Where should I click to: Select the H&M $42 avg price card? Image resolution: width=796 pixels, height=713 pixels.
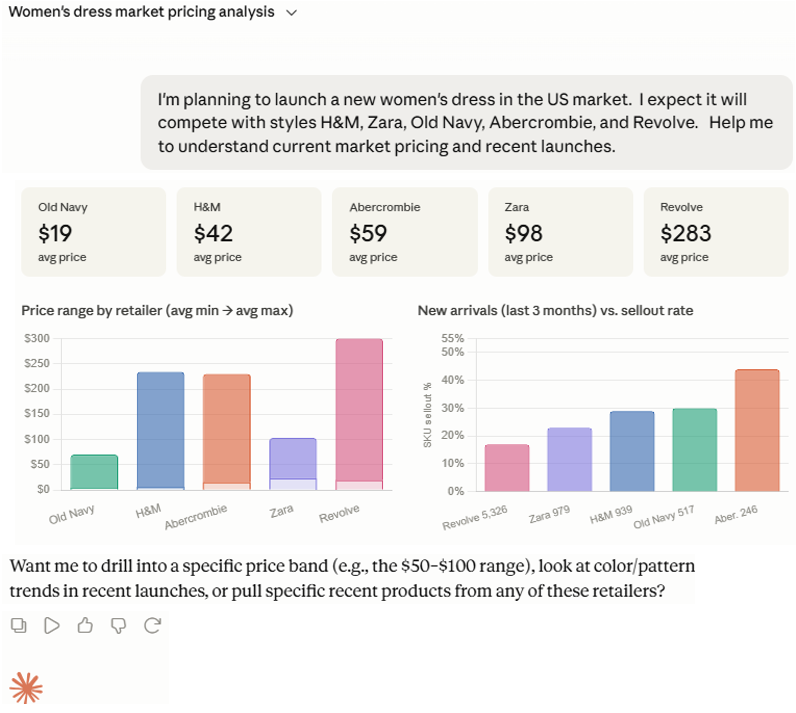click(x=249, y=232)
